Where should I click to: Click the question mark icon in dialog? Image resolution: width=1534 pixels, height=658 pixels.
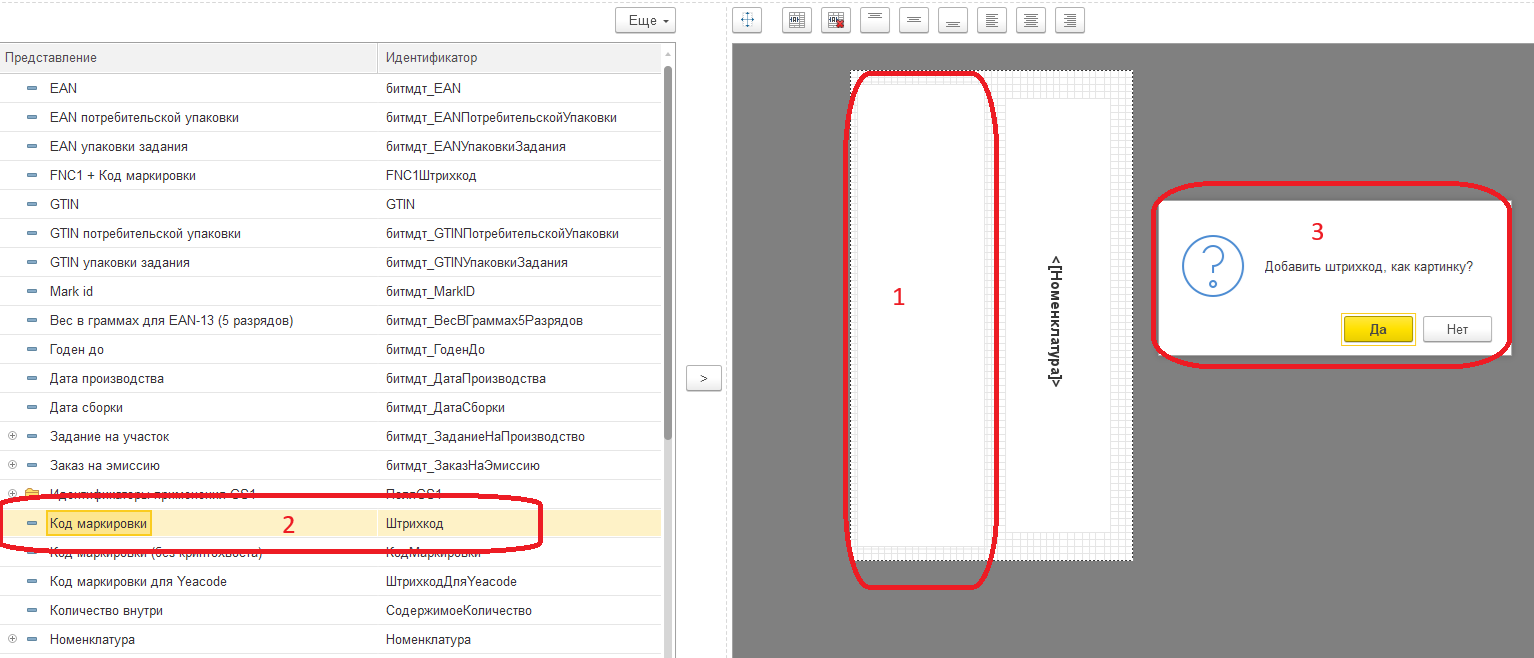tap(1213, 267)
